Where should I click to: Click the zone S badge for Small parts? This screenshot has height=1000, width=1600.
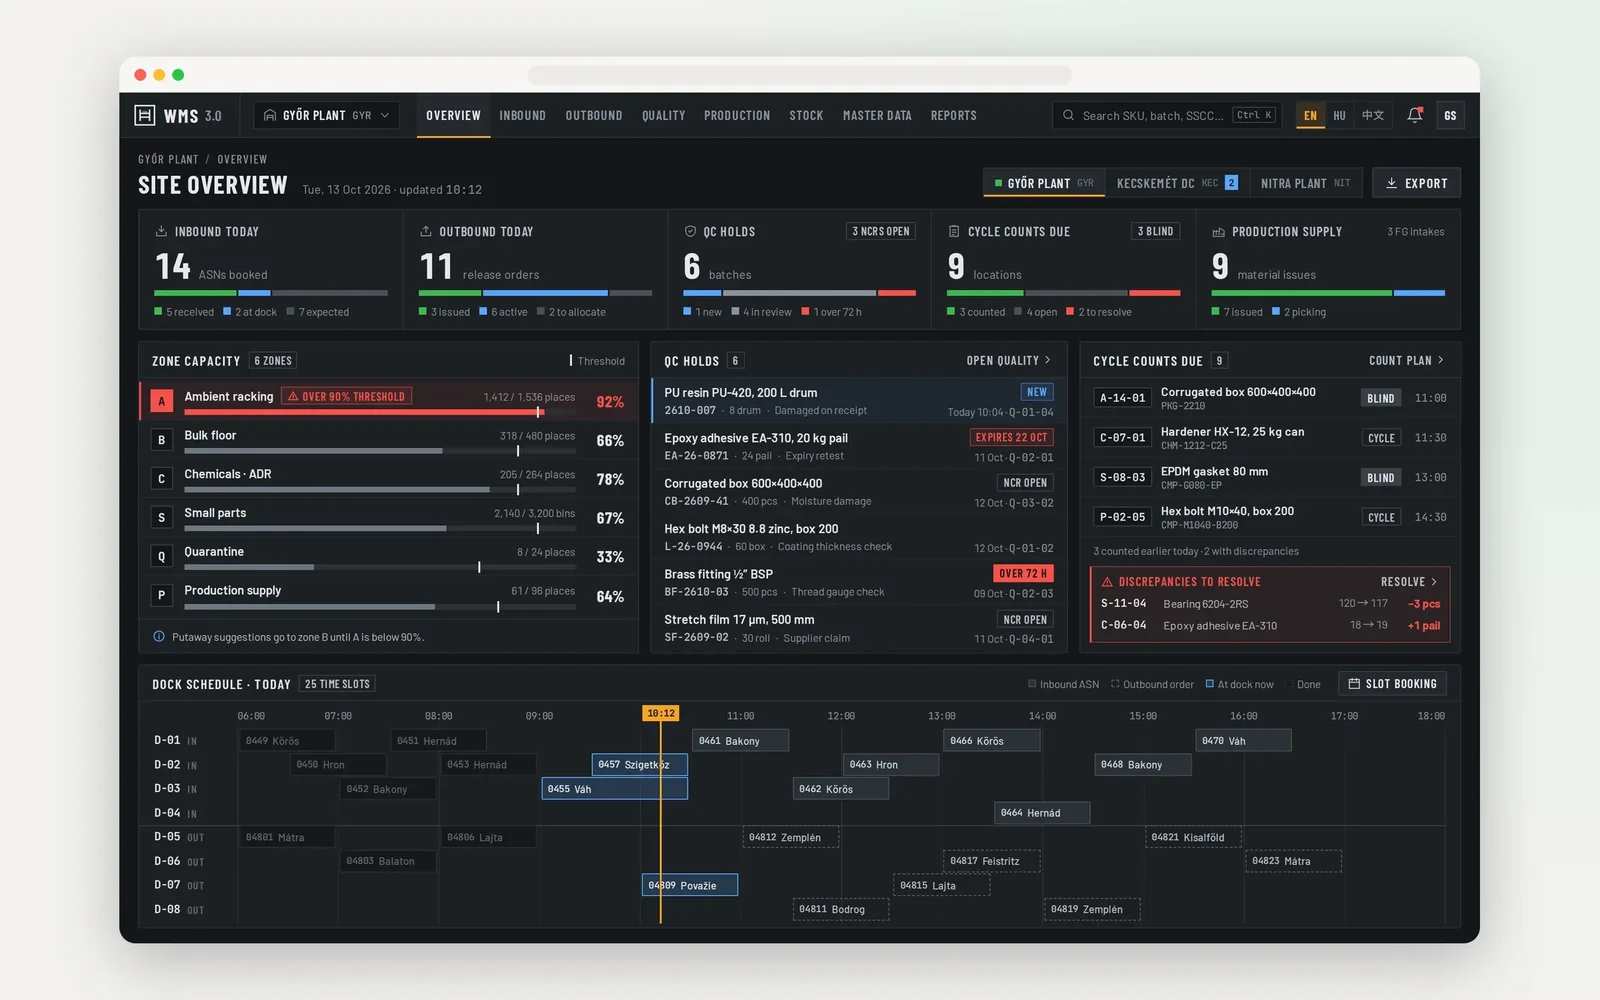[x=161, y=518]
